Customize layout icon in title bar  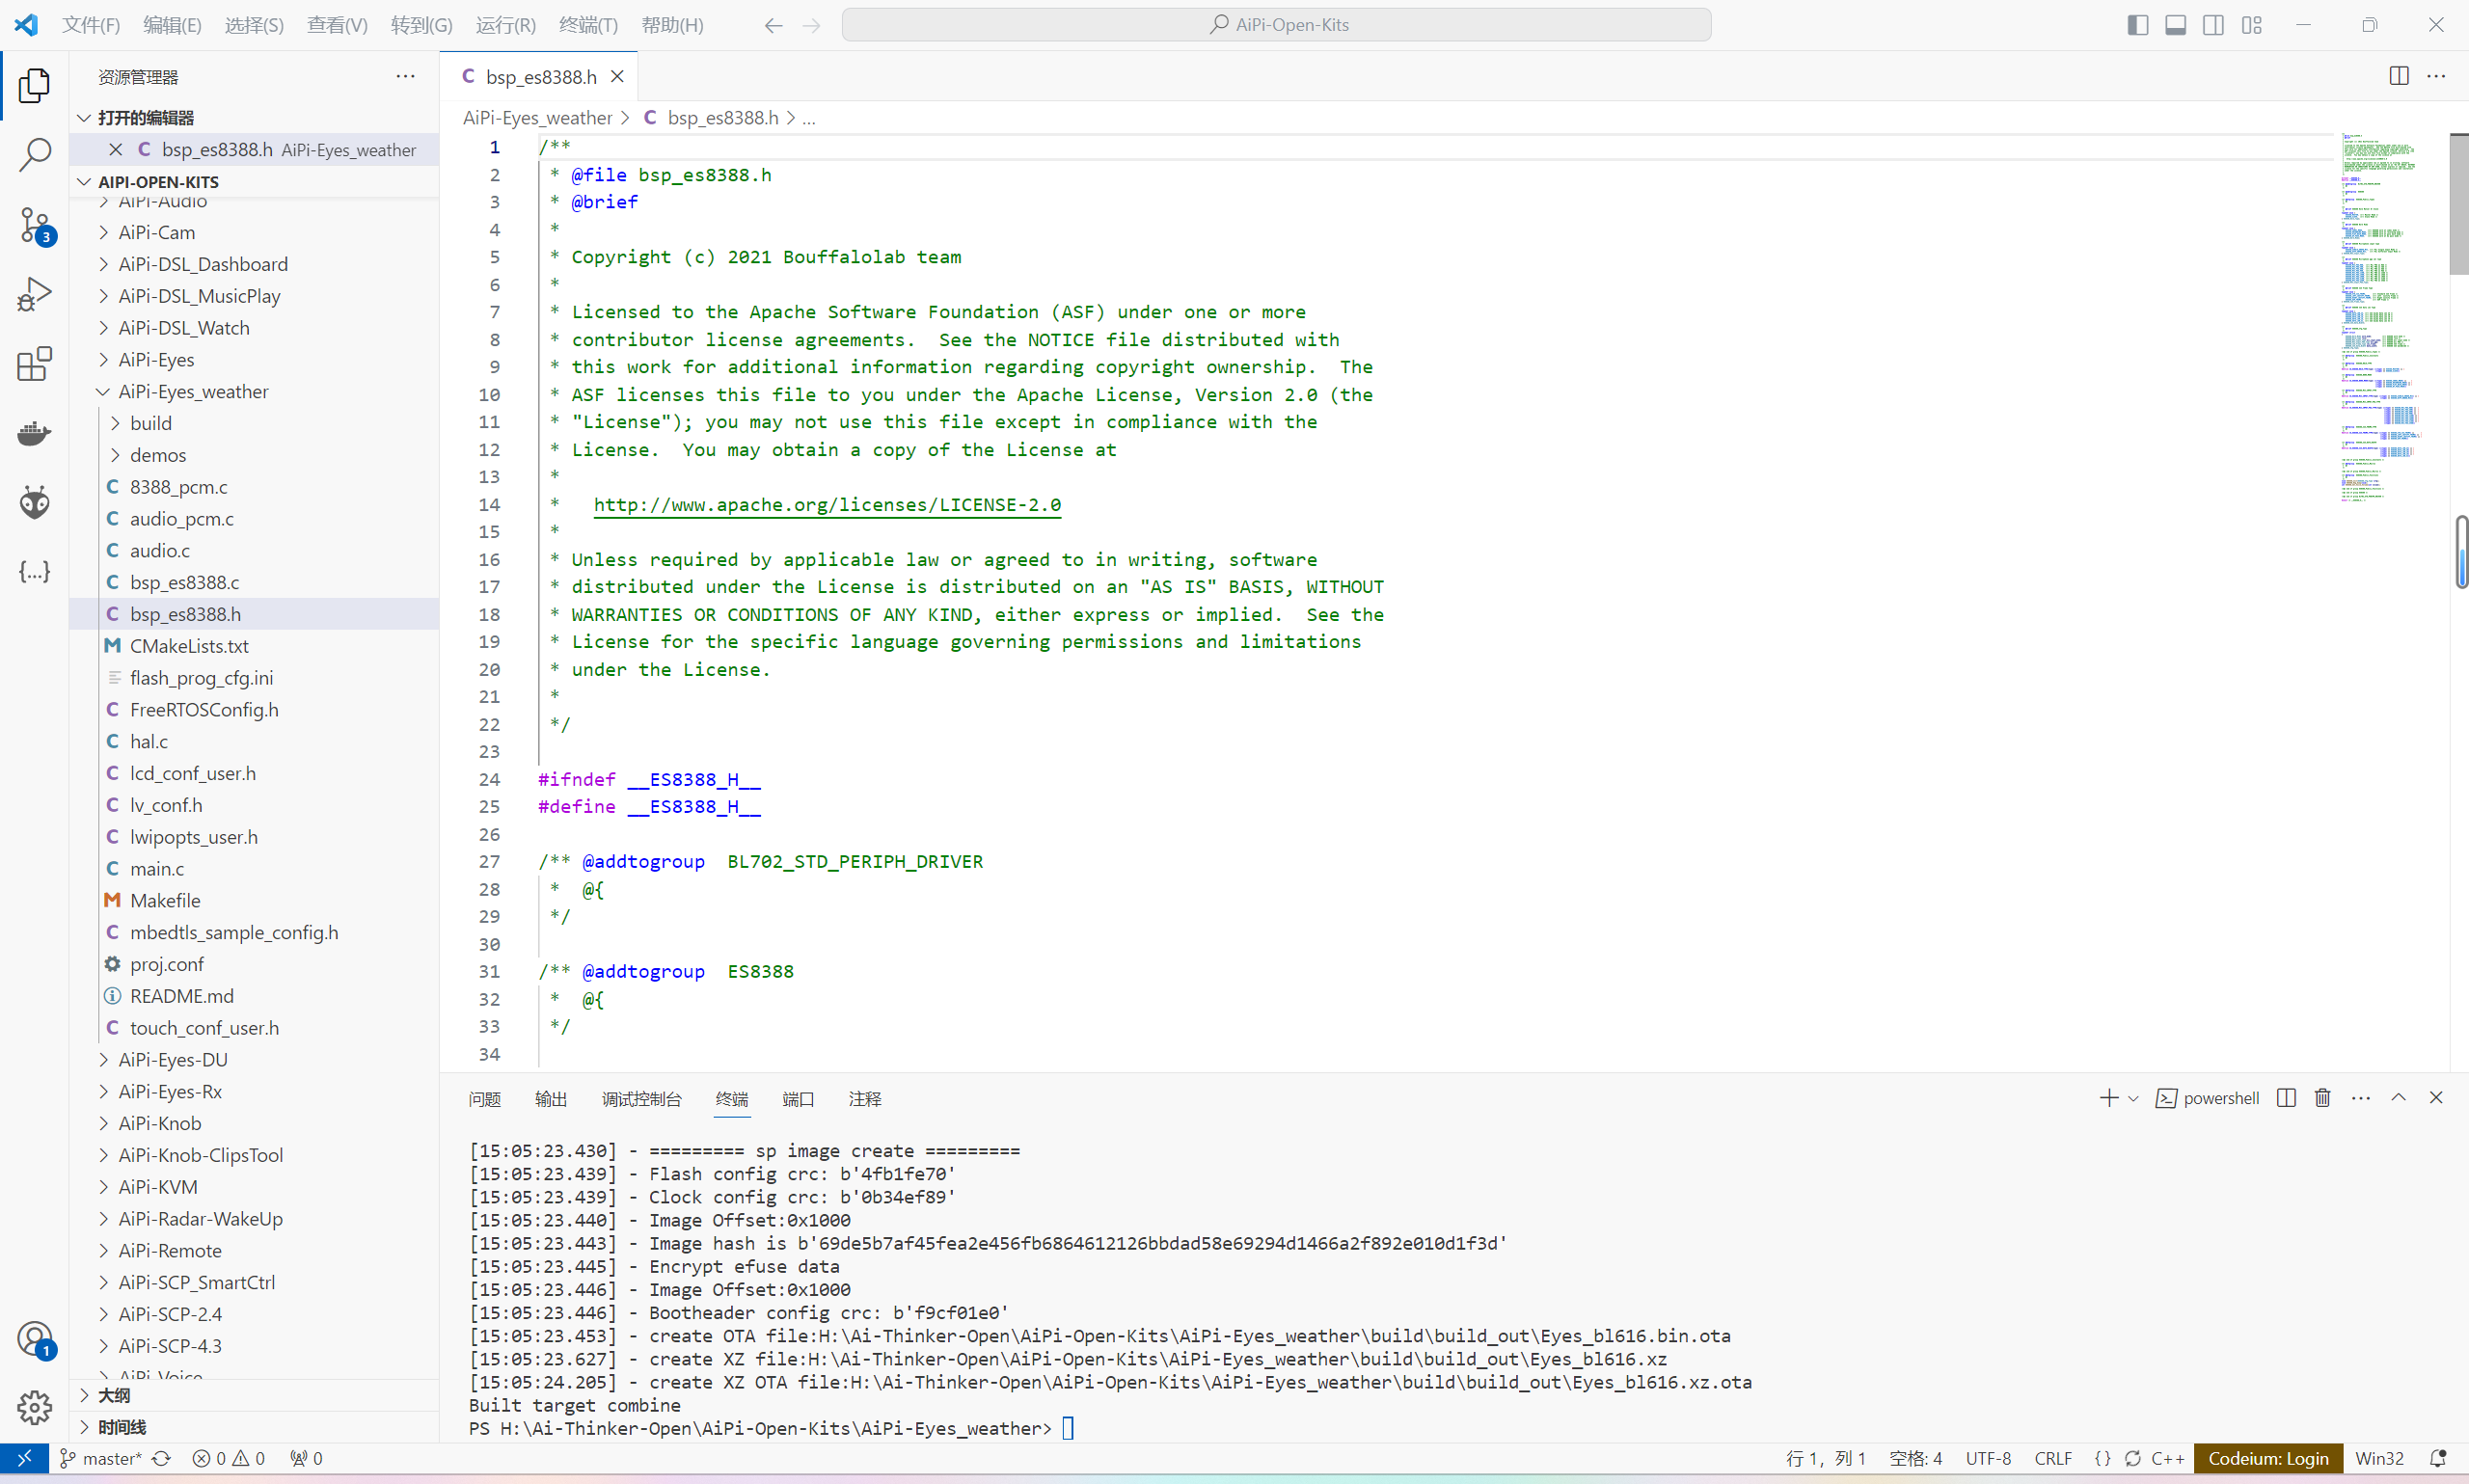pos(2251,25)
